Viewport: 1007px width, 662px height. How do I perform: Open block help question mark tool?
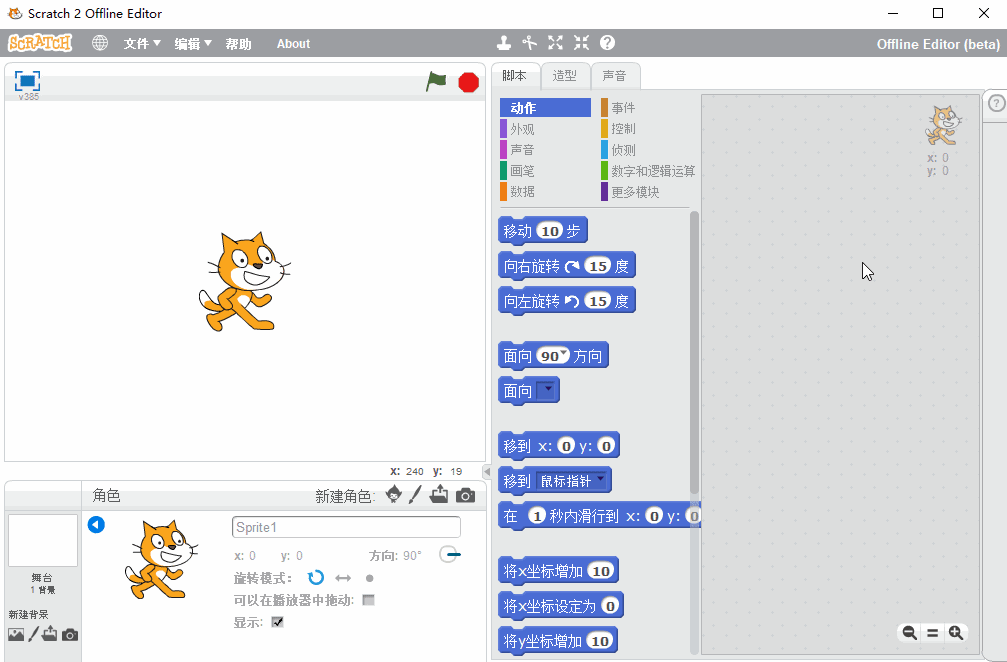coord(607,43)
